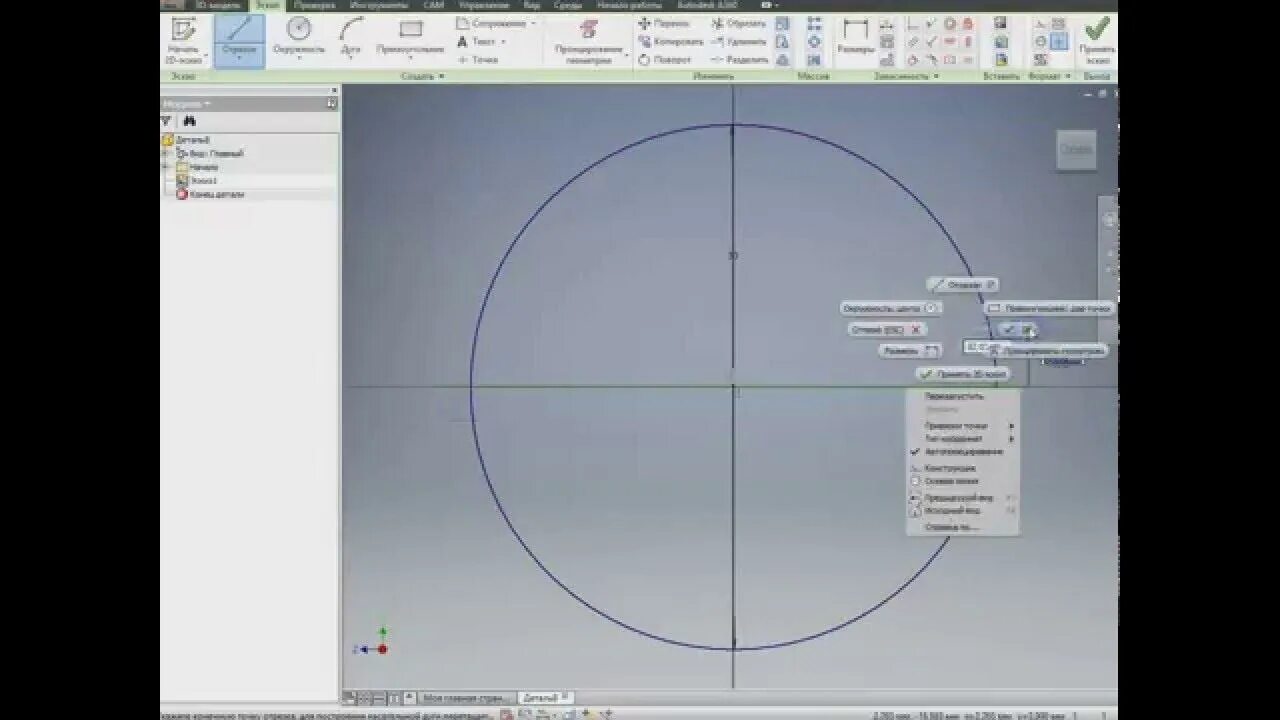The height and width of the screenshot is (720, 1280).
Task: Click the browser filter funnel icon
Action: [x=166, y=121]
